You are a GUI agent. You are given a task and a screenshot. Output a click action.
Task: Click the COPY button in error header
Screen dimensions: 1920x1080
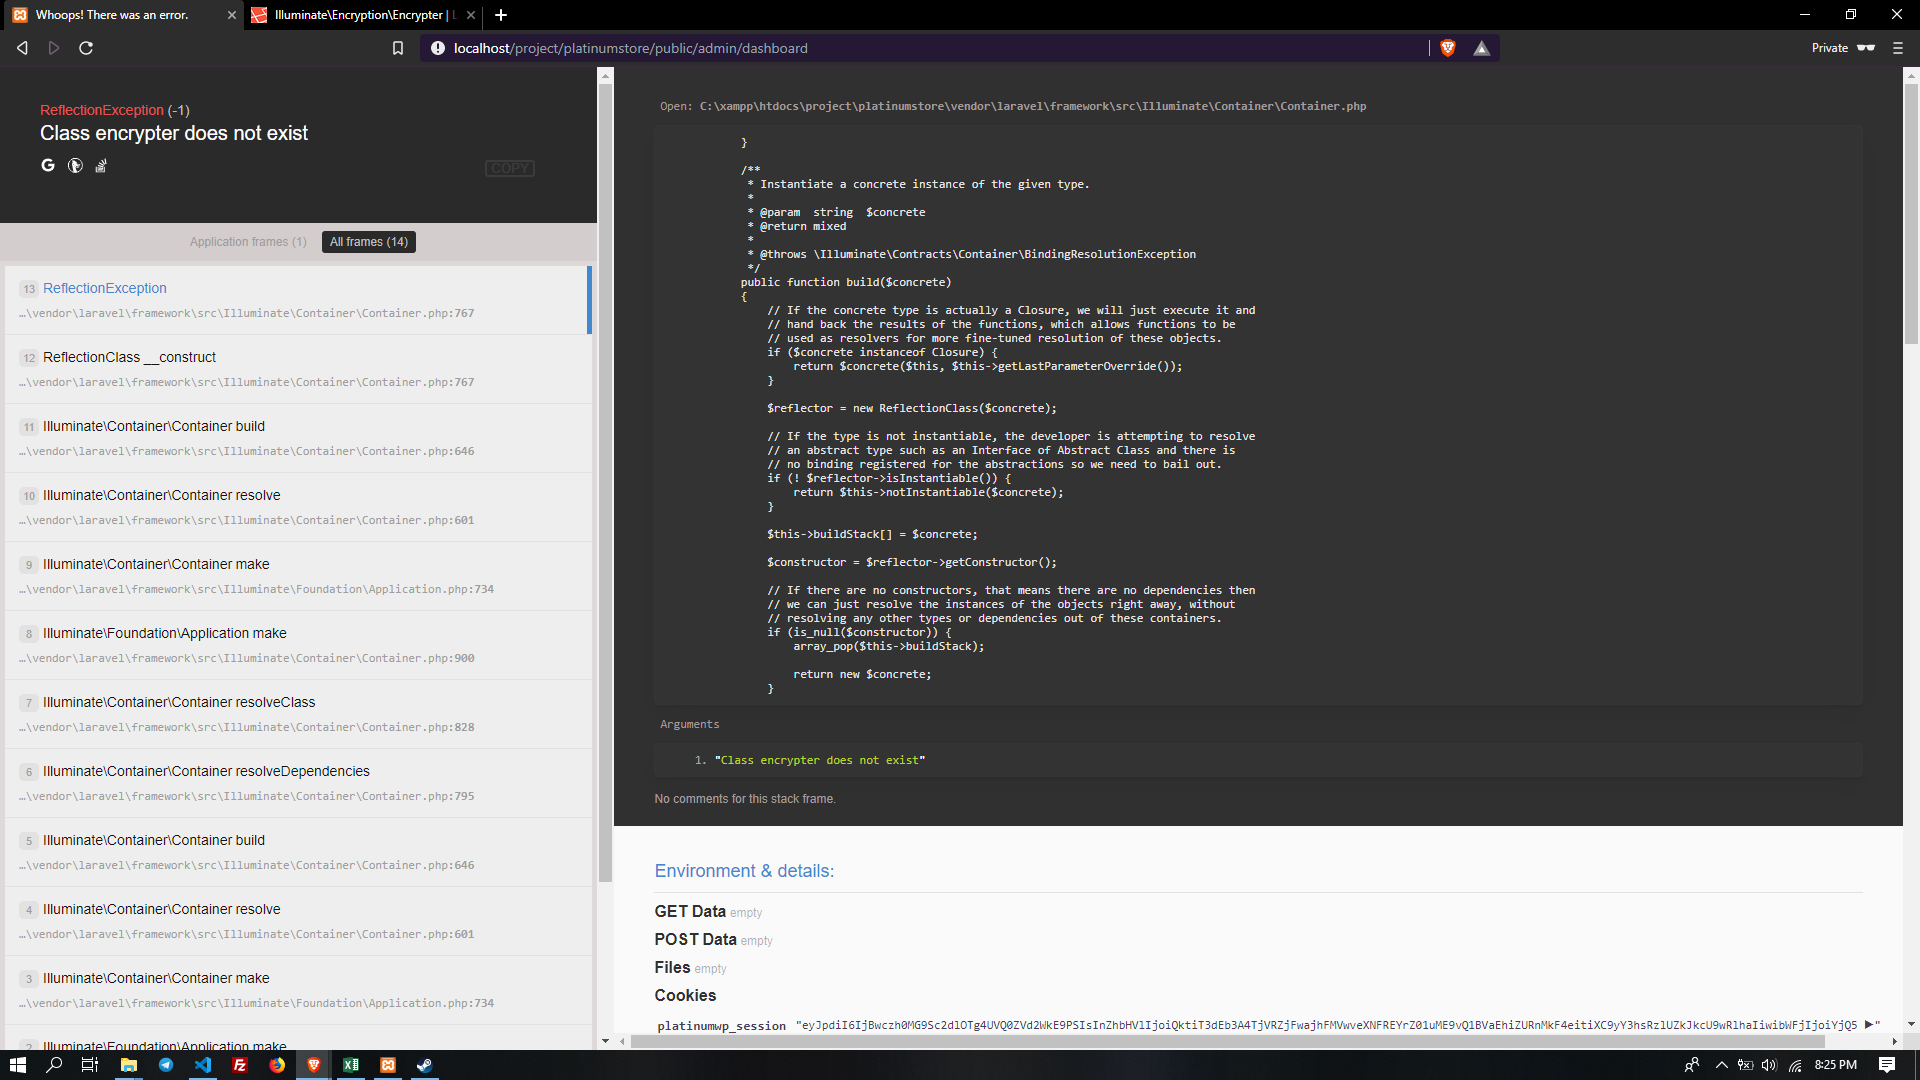click(x=510, y=169)
